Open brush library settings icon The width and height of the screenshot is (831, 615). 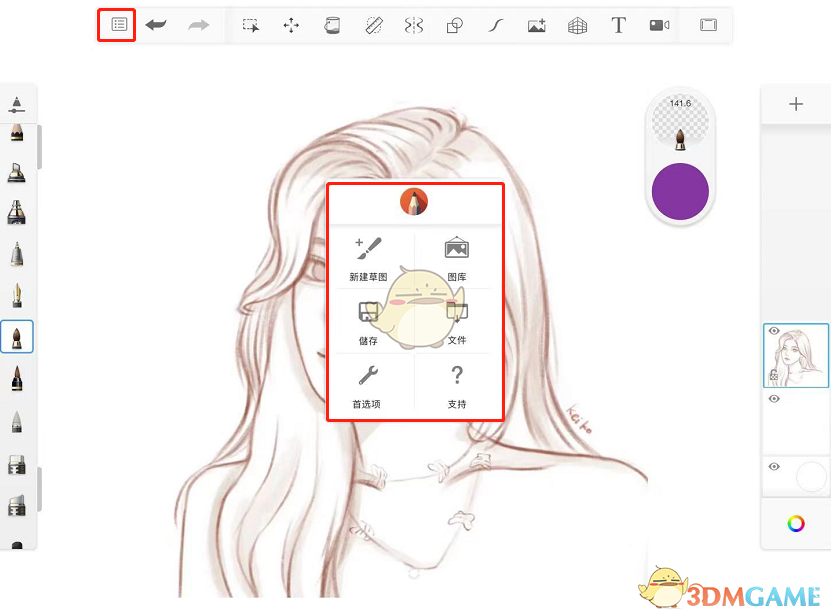pos(17,104)
